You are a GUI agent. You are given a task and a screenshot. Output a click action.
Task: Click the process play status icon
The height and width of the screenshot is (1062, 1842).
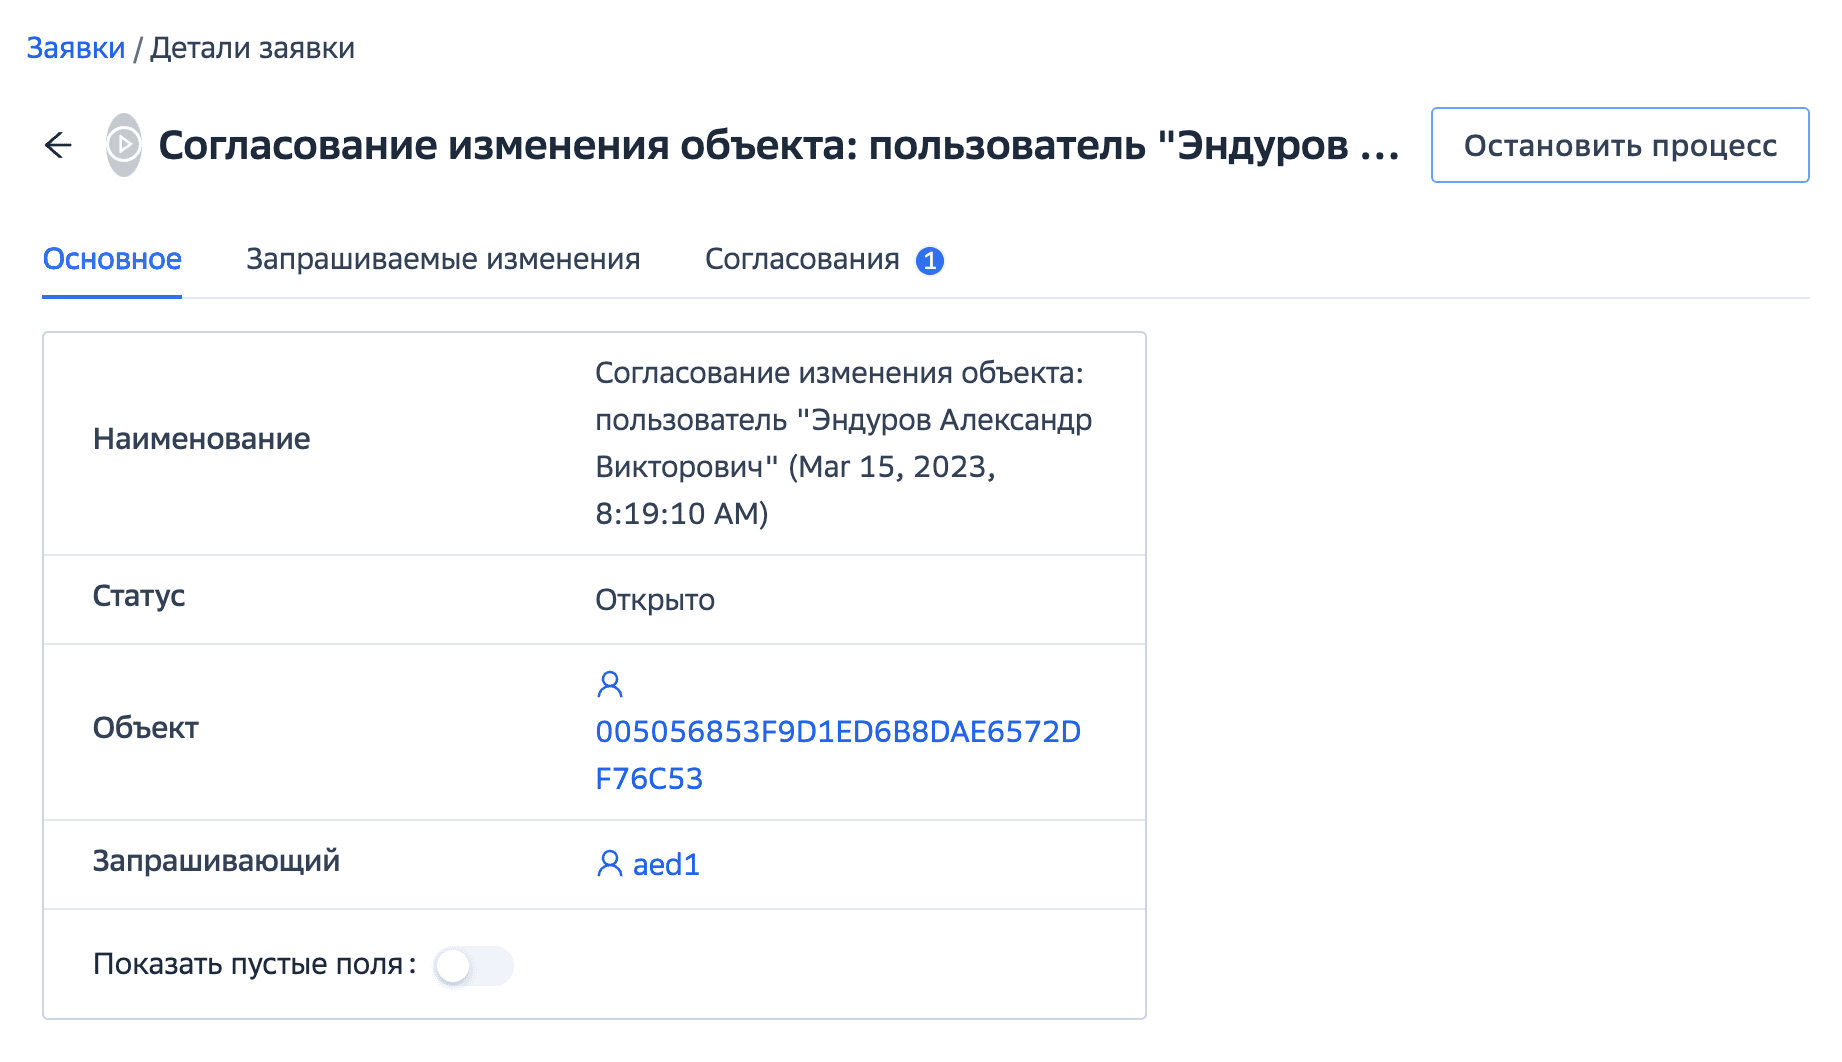[x=124, y=146]
